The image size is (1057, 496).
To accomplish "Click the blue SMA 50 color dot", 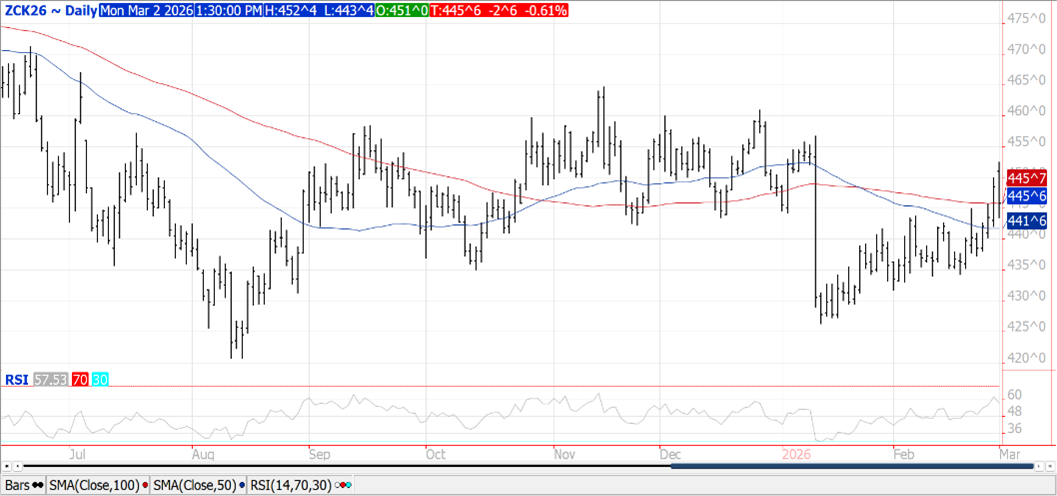I will coord(241,486).
